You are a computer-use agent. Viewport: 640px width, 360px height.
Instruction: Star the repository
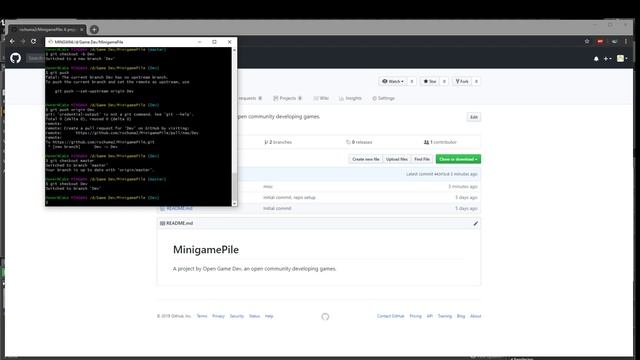coord(430,81)
